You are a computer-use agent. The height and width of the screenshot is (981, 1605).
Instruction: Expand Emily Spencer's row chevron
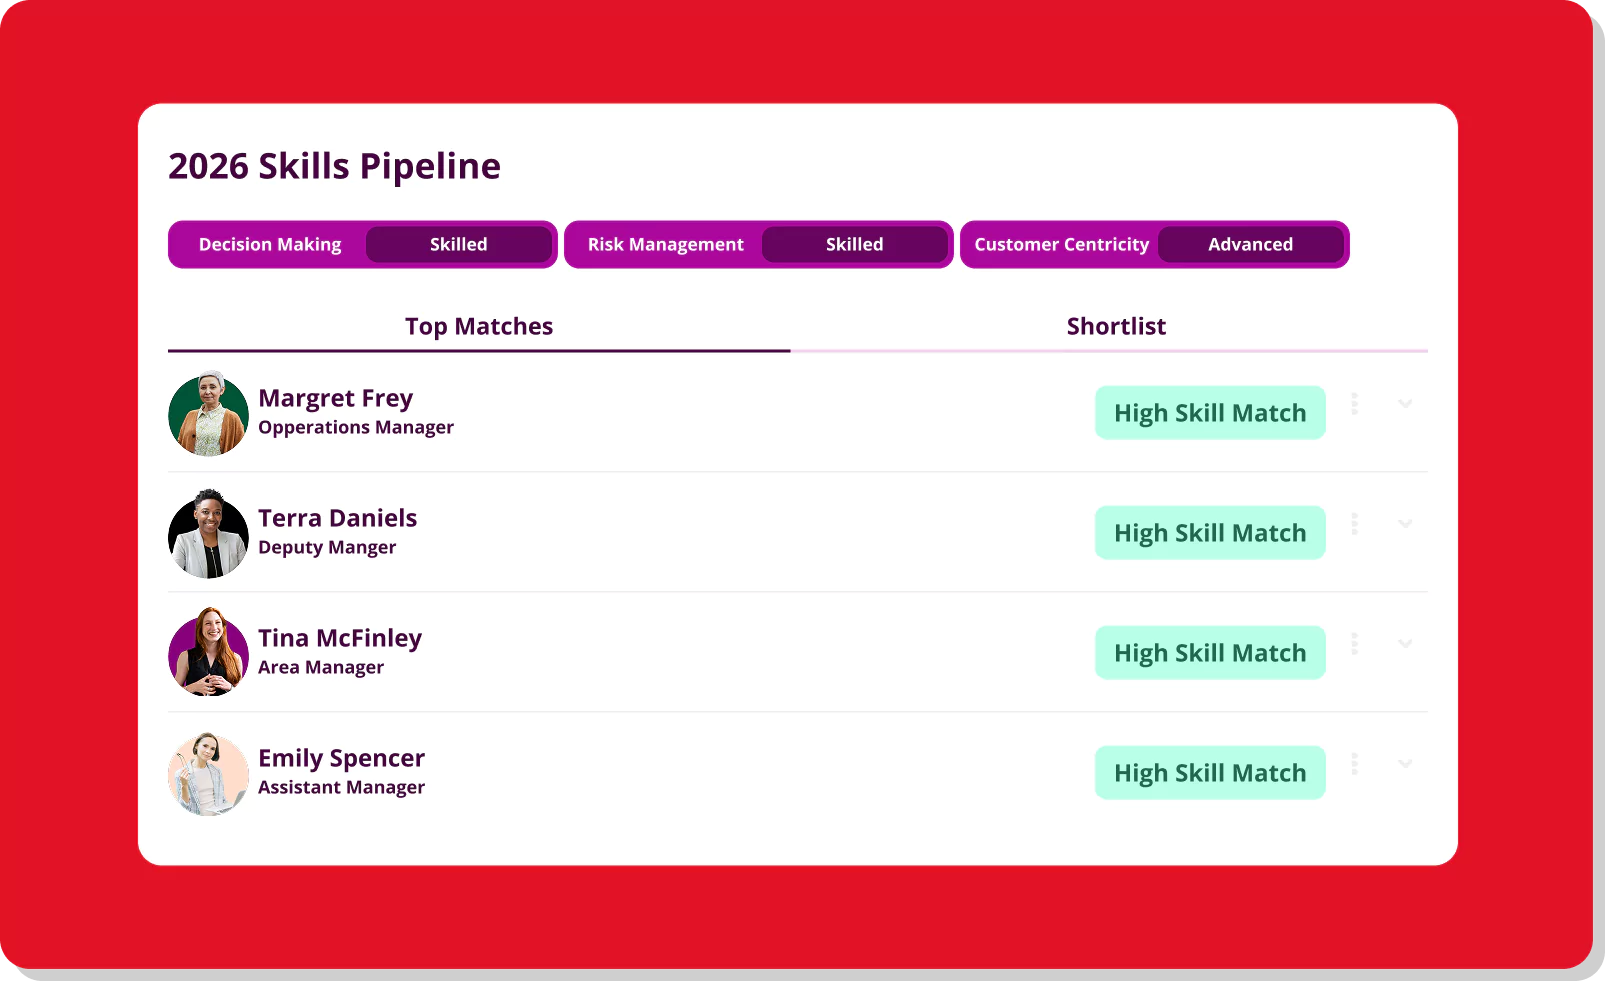[1405, 764]
